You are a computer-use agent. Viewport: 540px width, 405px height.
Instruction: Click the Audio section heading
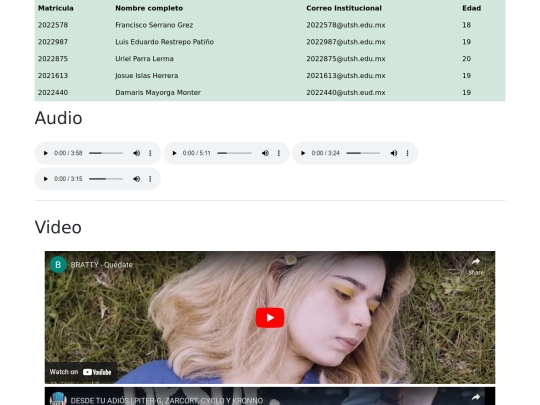point(59,118)
